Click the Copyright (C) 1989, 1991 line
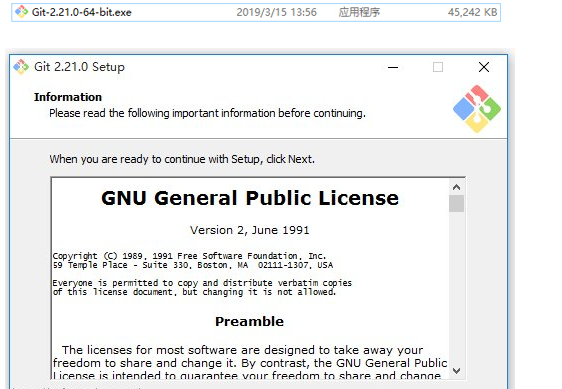Viewport: 562px width, 389px height. point(189,256)
